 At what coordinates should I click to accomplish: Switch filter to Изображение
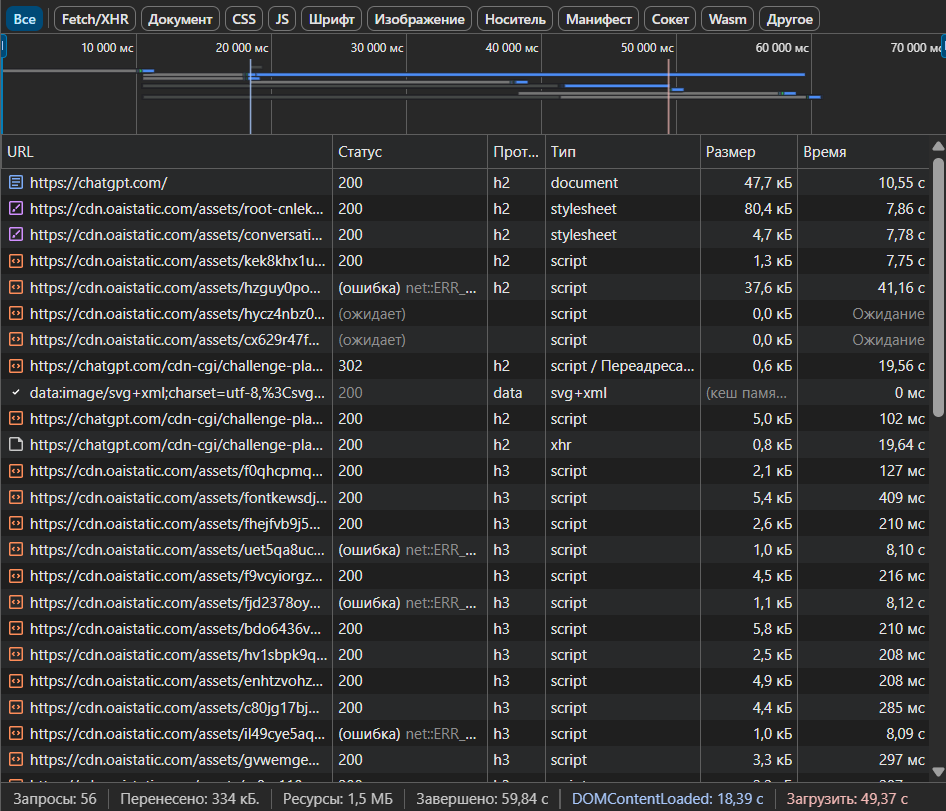pos(419,19)
